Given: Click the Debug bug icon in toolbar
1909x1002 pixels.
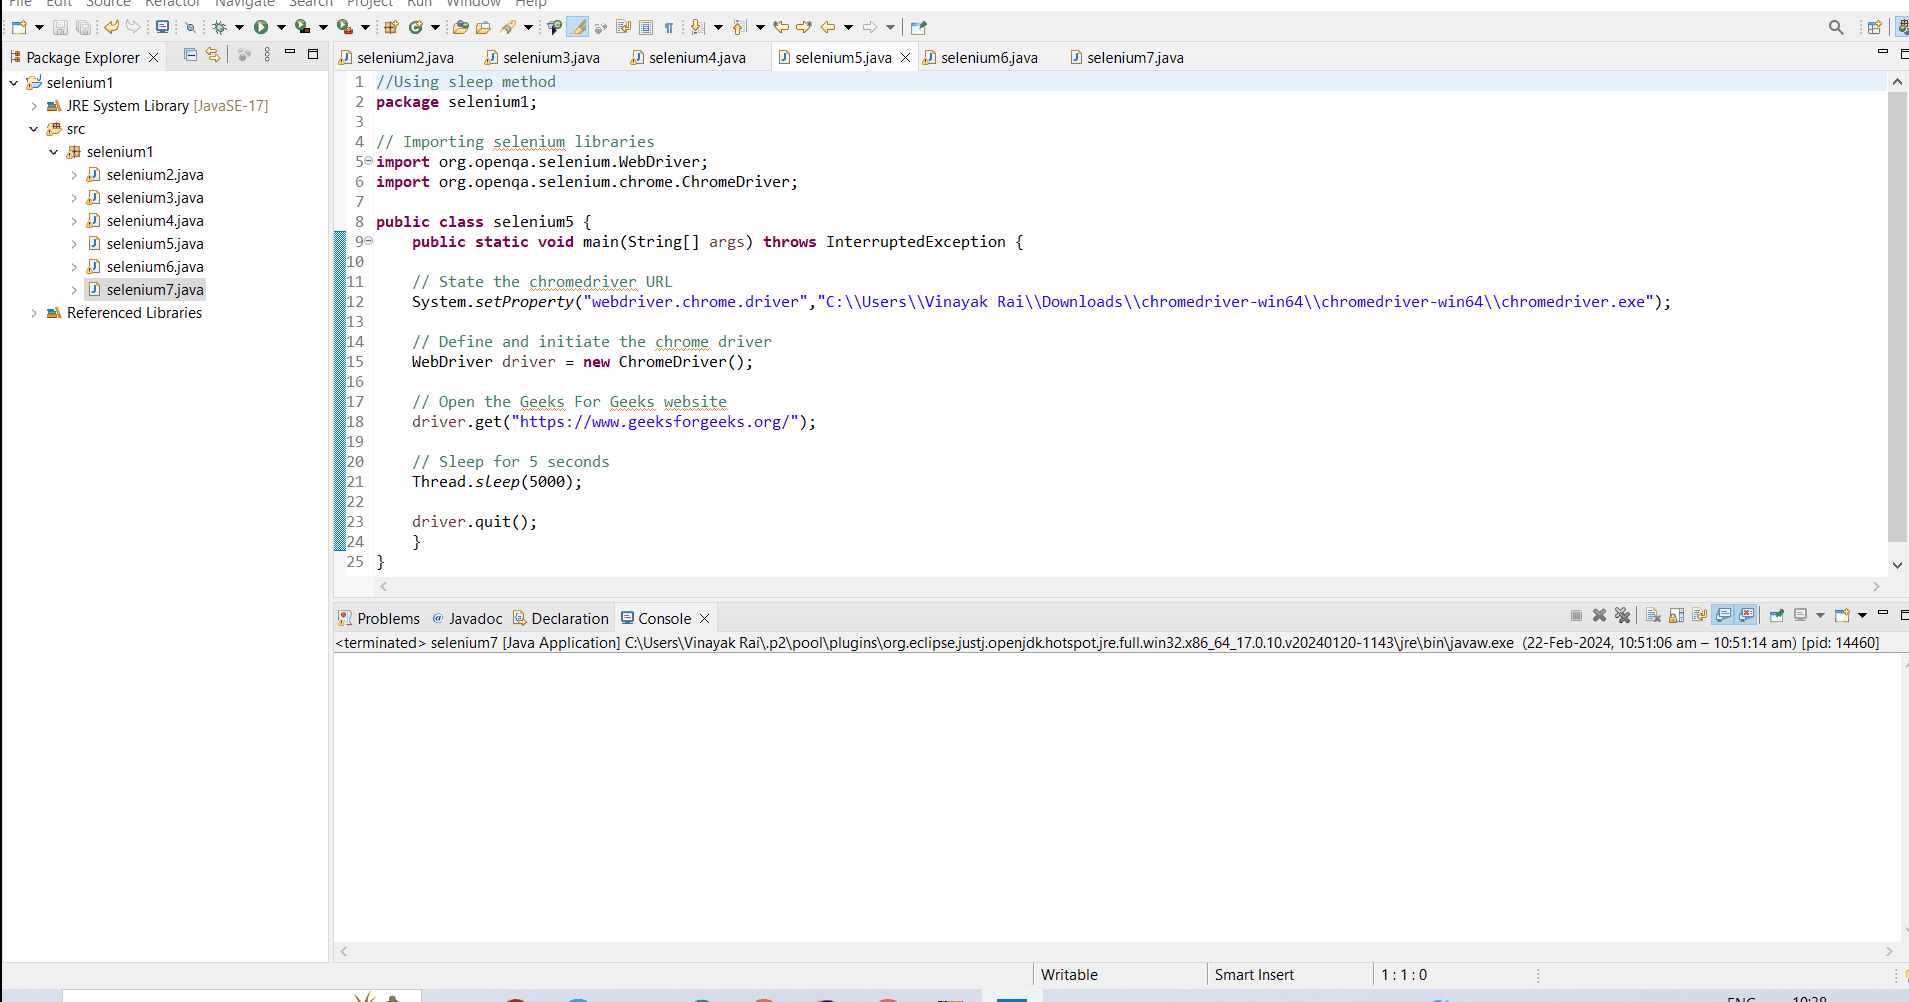Looking at the screenshot, I should click(x=220, y=27).
